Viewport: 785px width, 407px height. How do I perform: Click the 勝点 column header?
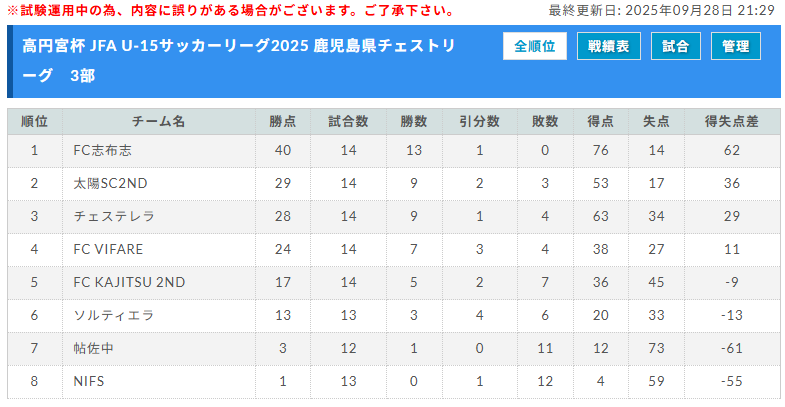click(283, 122)
